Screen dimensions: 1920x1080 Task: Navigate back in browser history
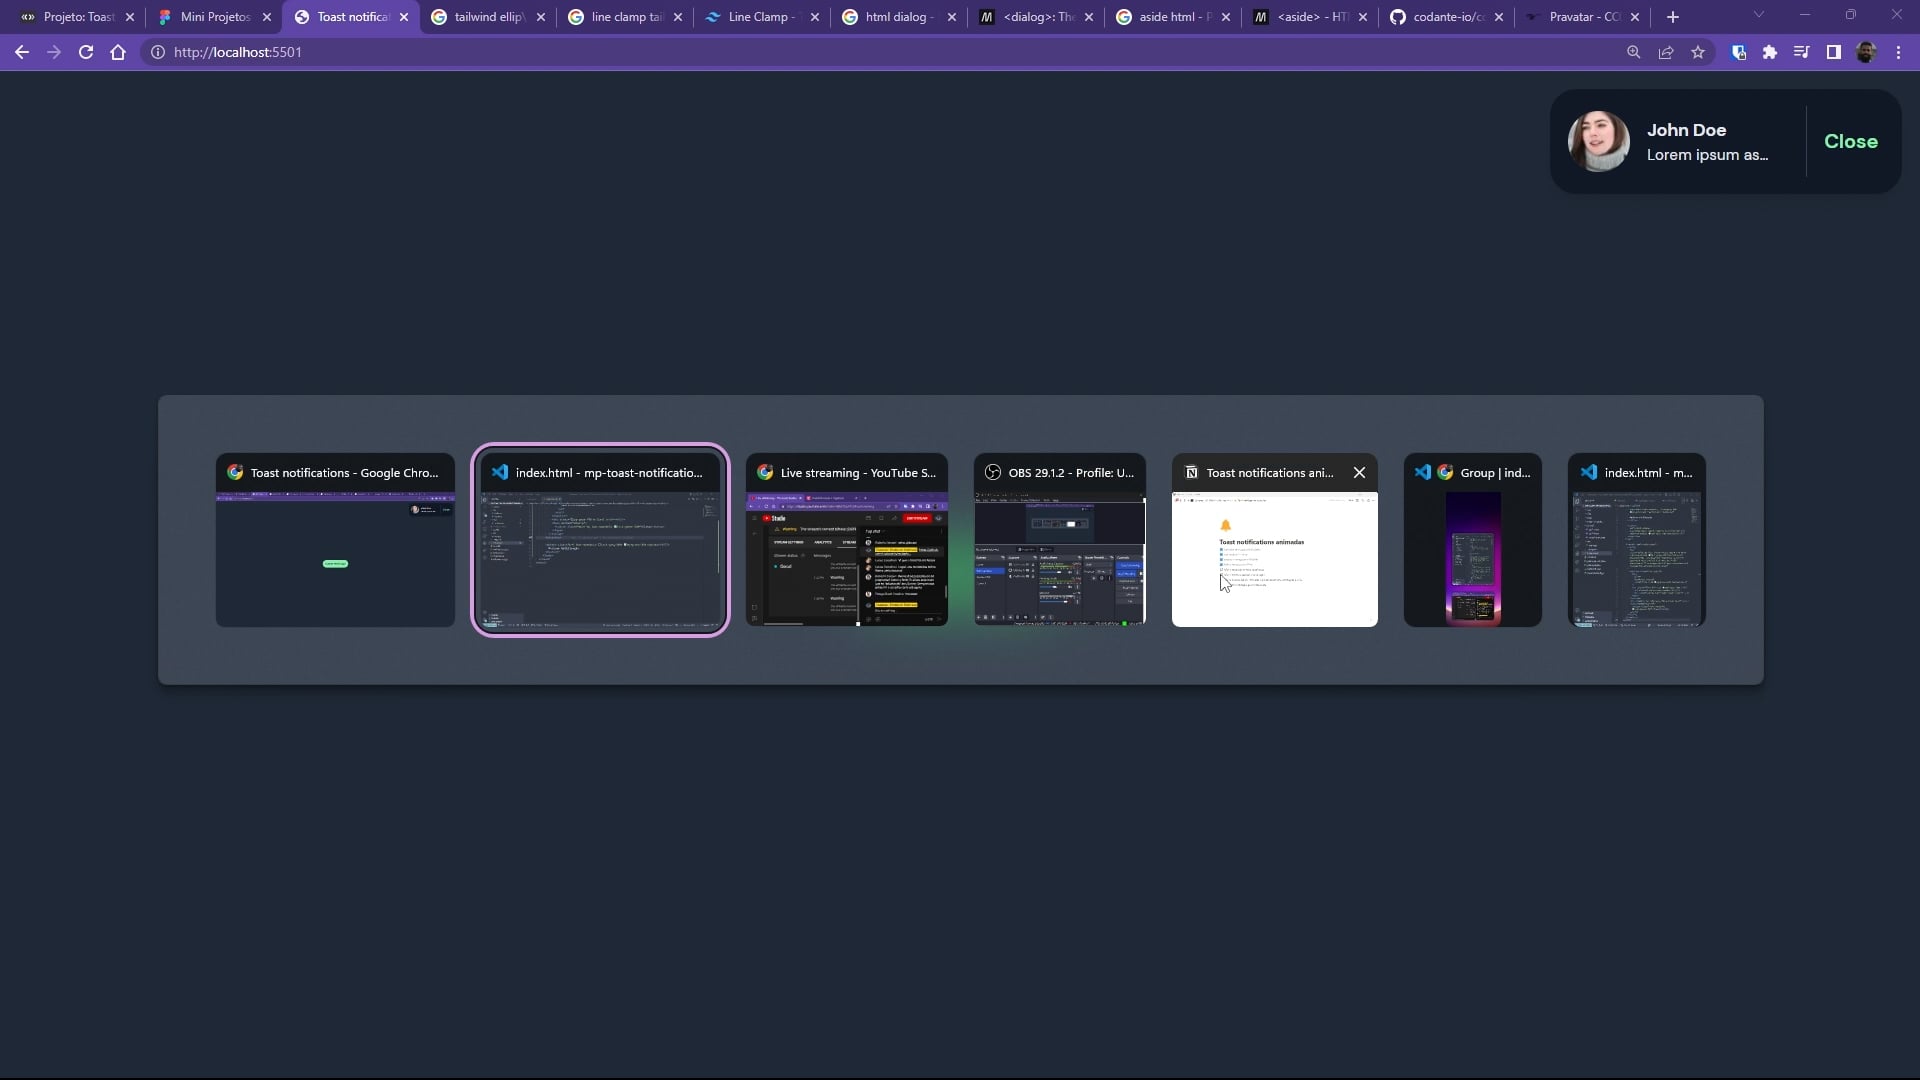click(22, 53)
